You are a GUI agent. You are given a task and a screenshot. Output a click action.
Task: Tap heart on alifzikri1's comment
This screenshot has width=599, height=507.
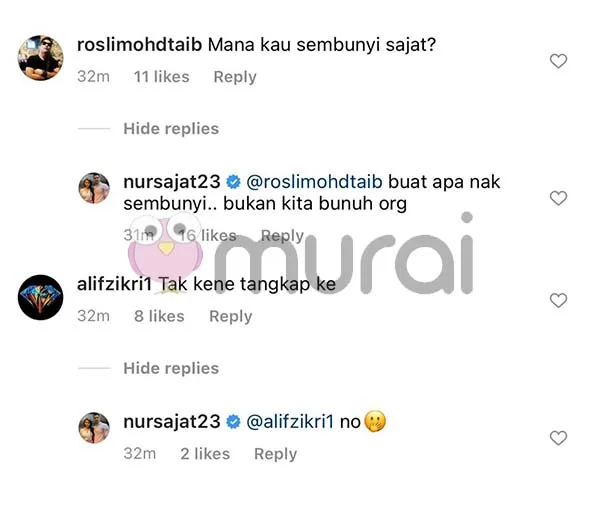[x=558, y=300]
